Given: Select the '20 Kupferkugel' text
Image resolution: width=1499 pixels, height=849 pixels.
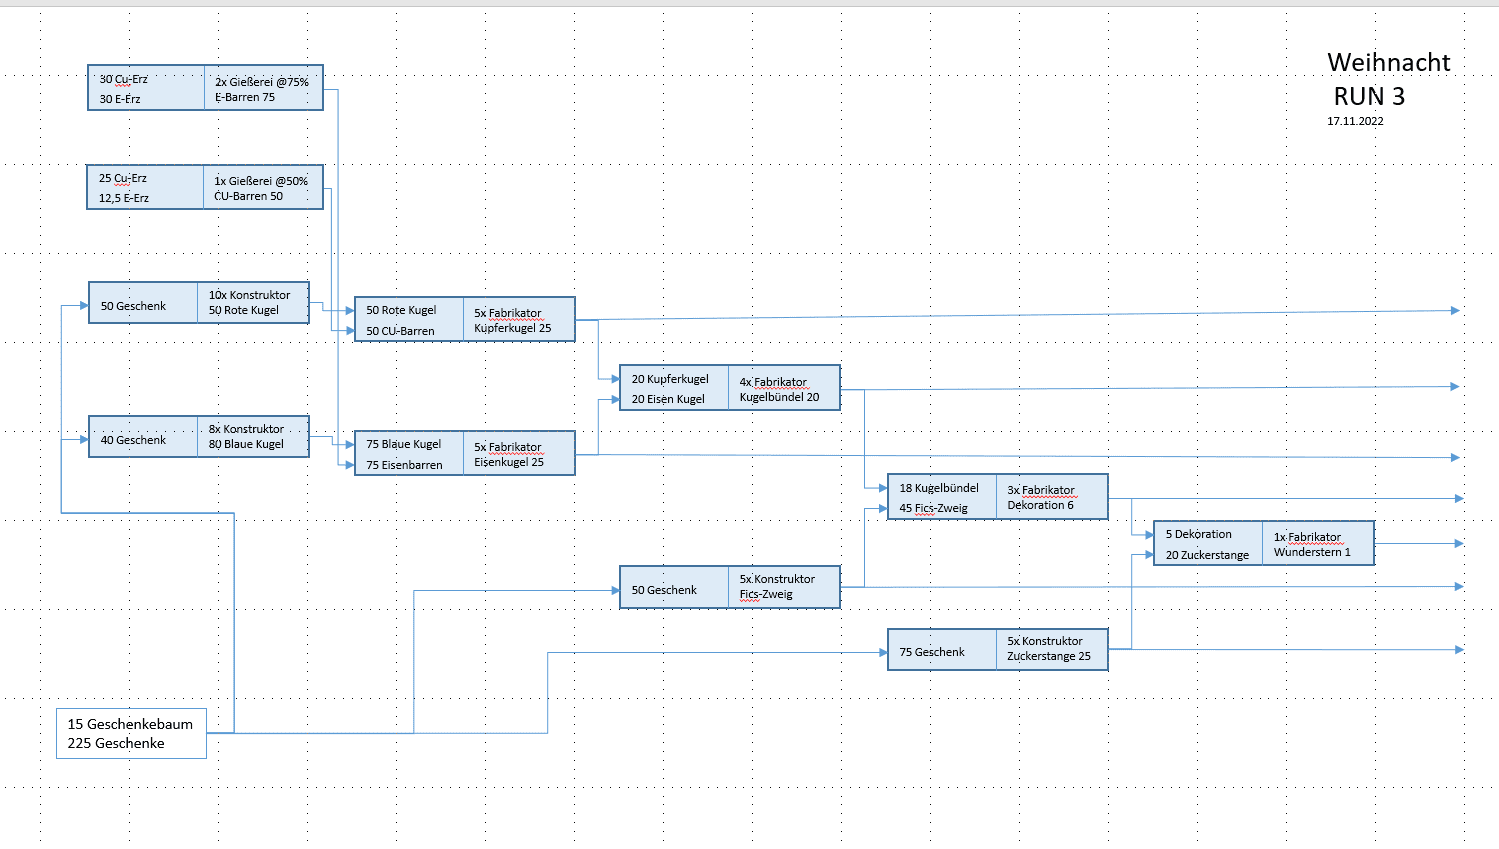Looking at the screenshot, I should [670, 379].
